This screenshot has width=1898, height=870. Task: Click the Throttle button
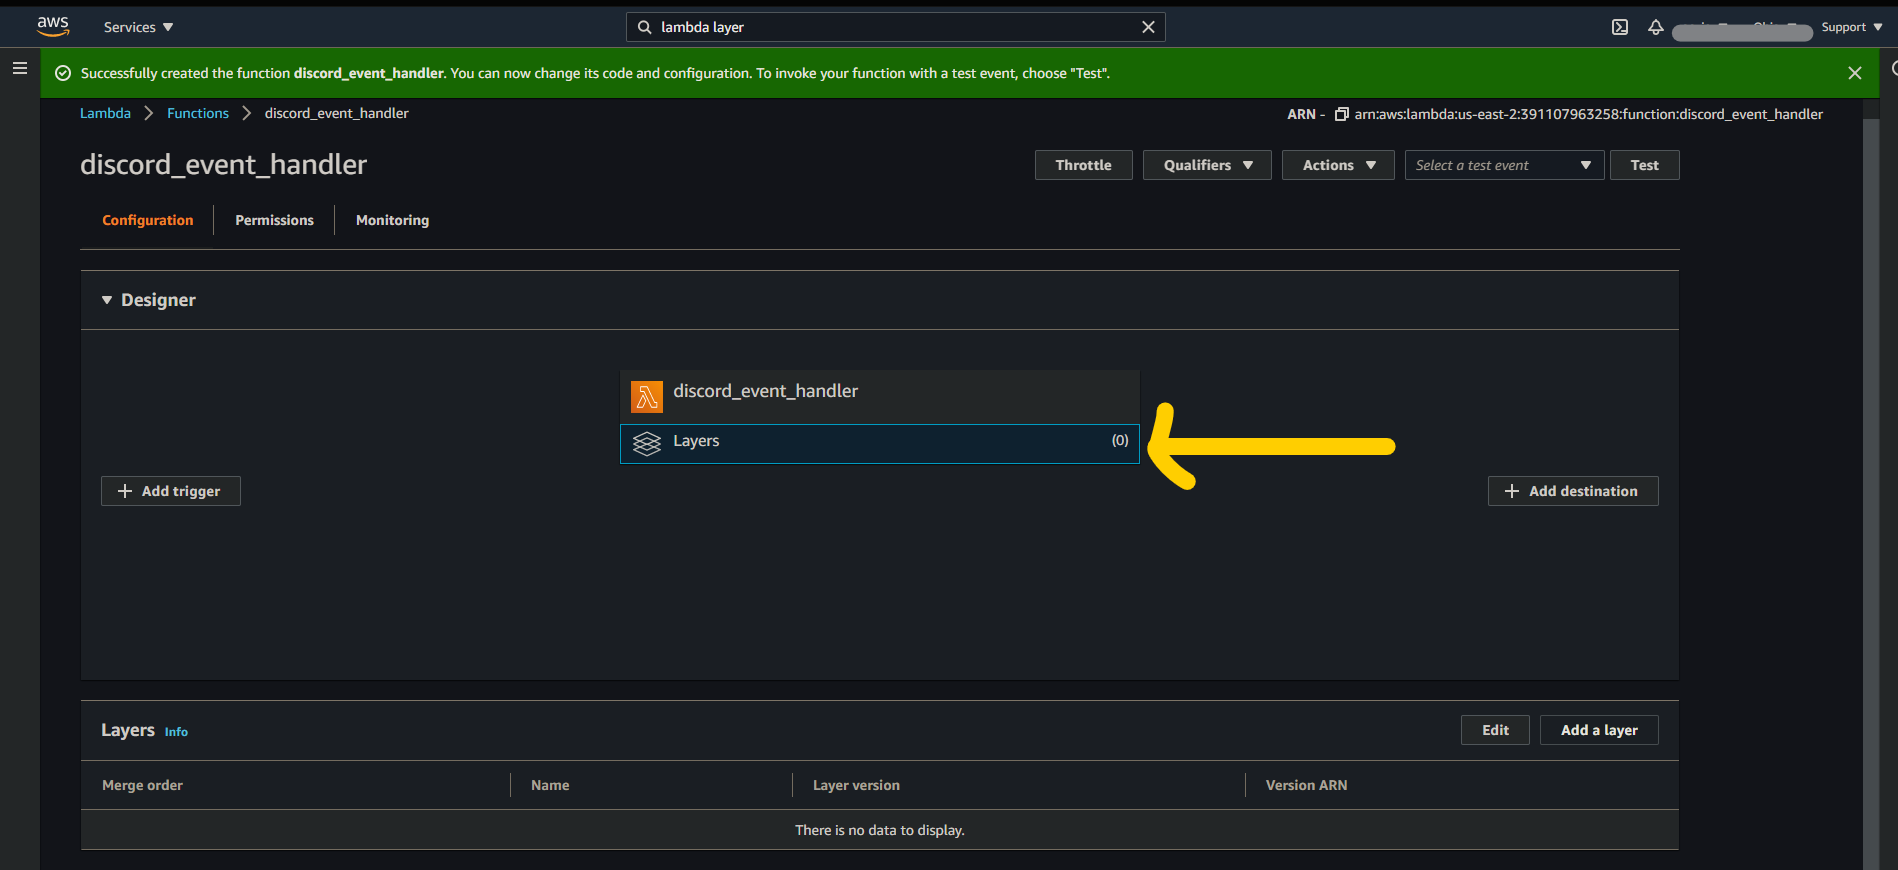(x=1083, y=165)
